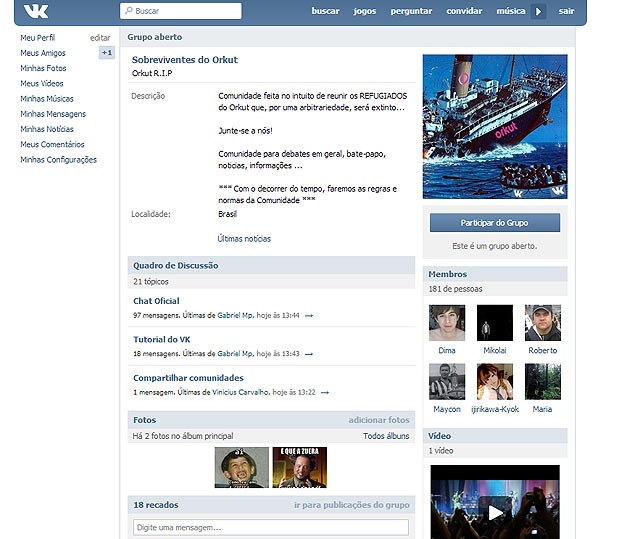This screenshot has width=635, height=539.
Task: Log out using the 'sair' link
Action: [x=566, y=11]
